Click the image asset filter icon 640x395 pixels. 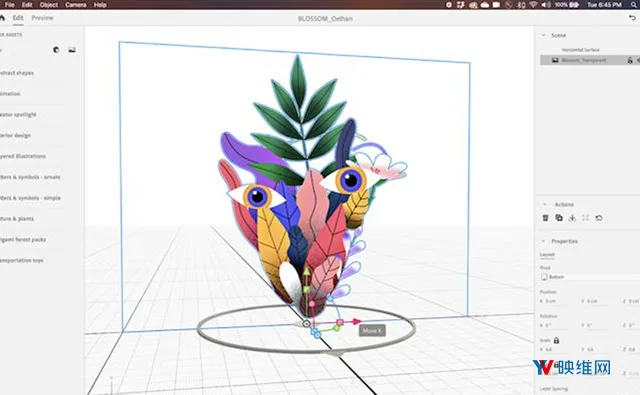72,50
